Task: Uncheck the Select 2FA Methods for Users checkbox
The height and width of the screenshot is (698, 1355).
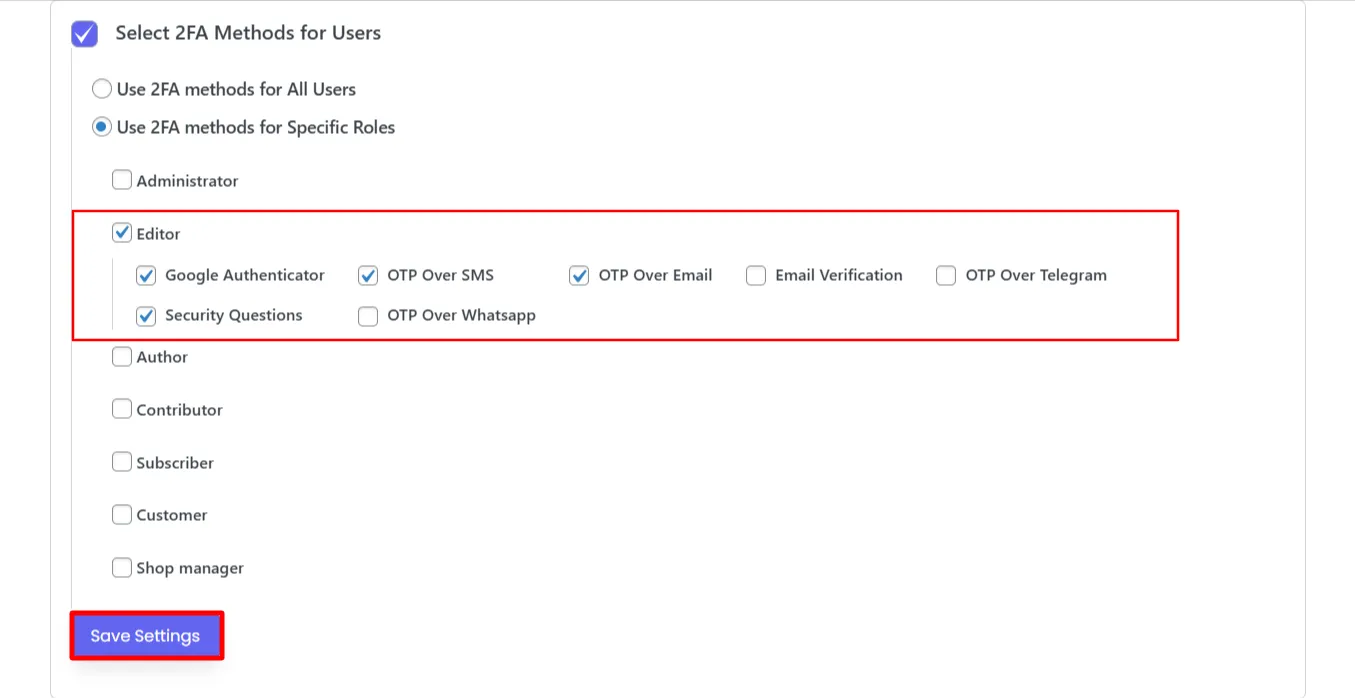Action: coord(84,34)
